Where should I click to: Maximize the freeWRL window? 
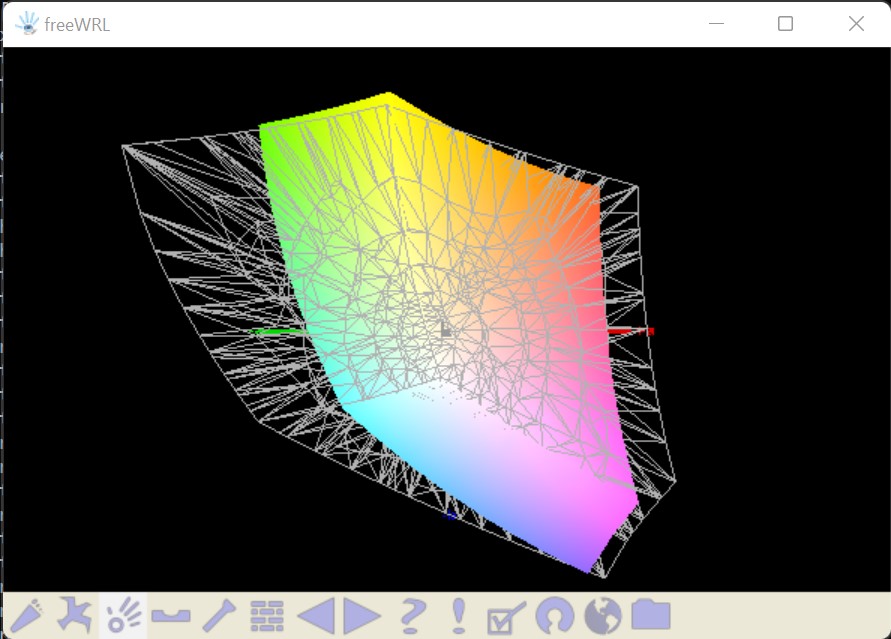tap(785, 23)
